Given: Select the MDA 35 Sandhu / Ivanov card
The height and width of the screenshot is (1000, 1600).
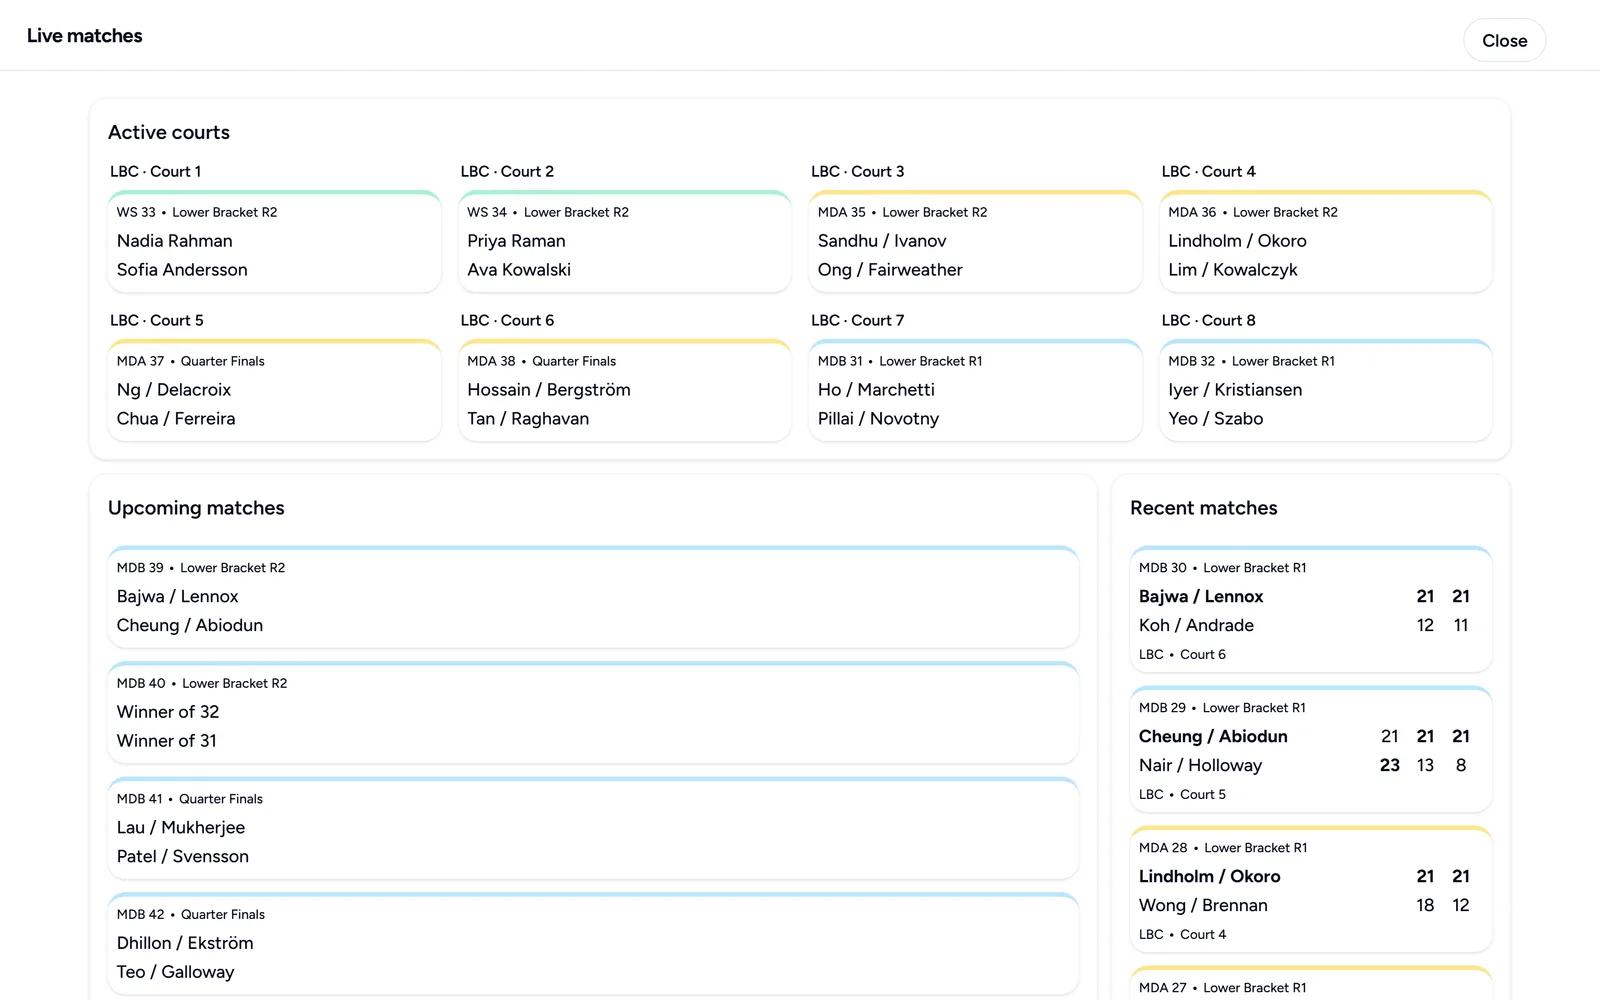Looking at the screenshot, I should tap(975, 241).
